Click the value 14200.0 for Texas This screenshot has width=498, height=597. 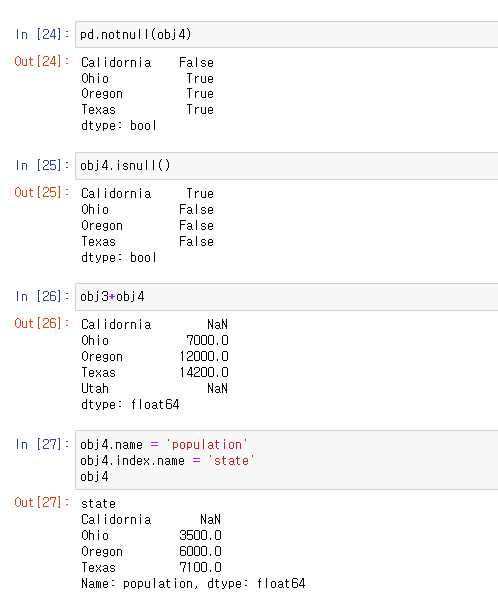[x=204, y=372]
